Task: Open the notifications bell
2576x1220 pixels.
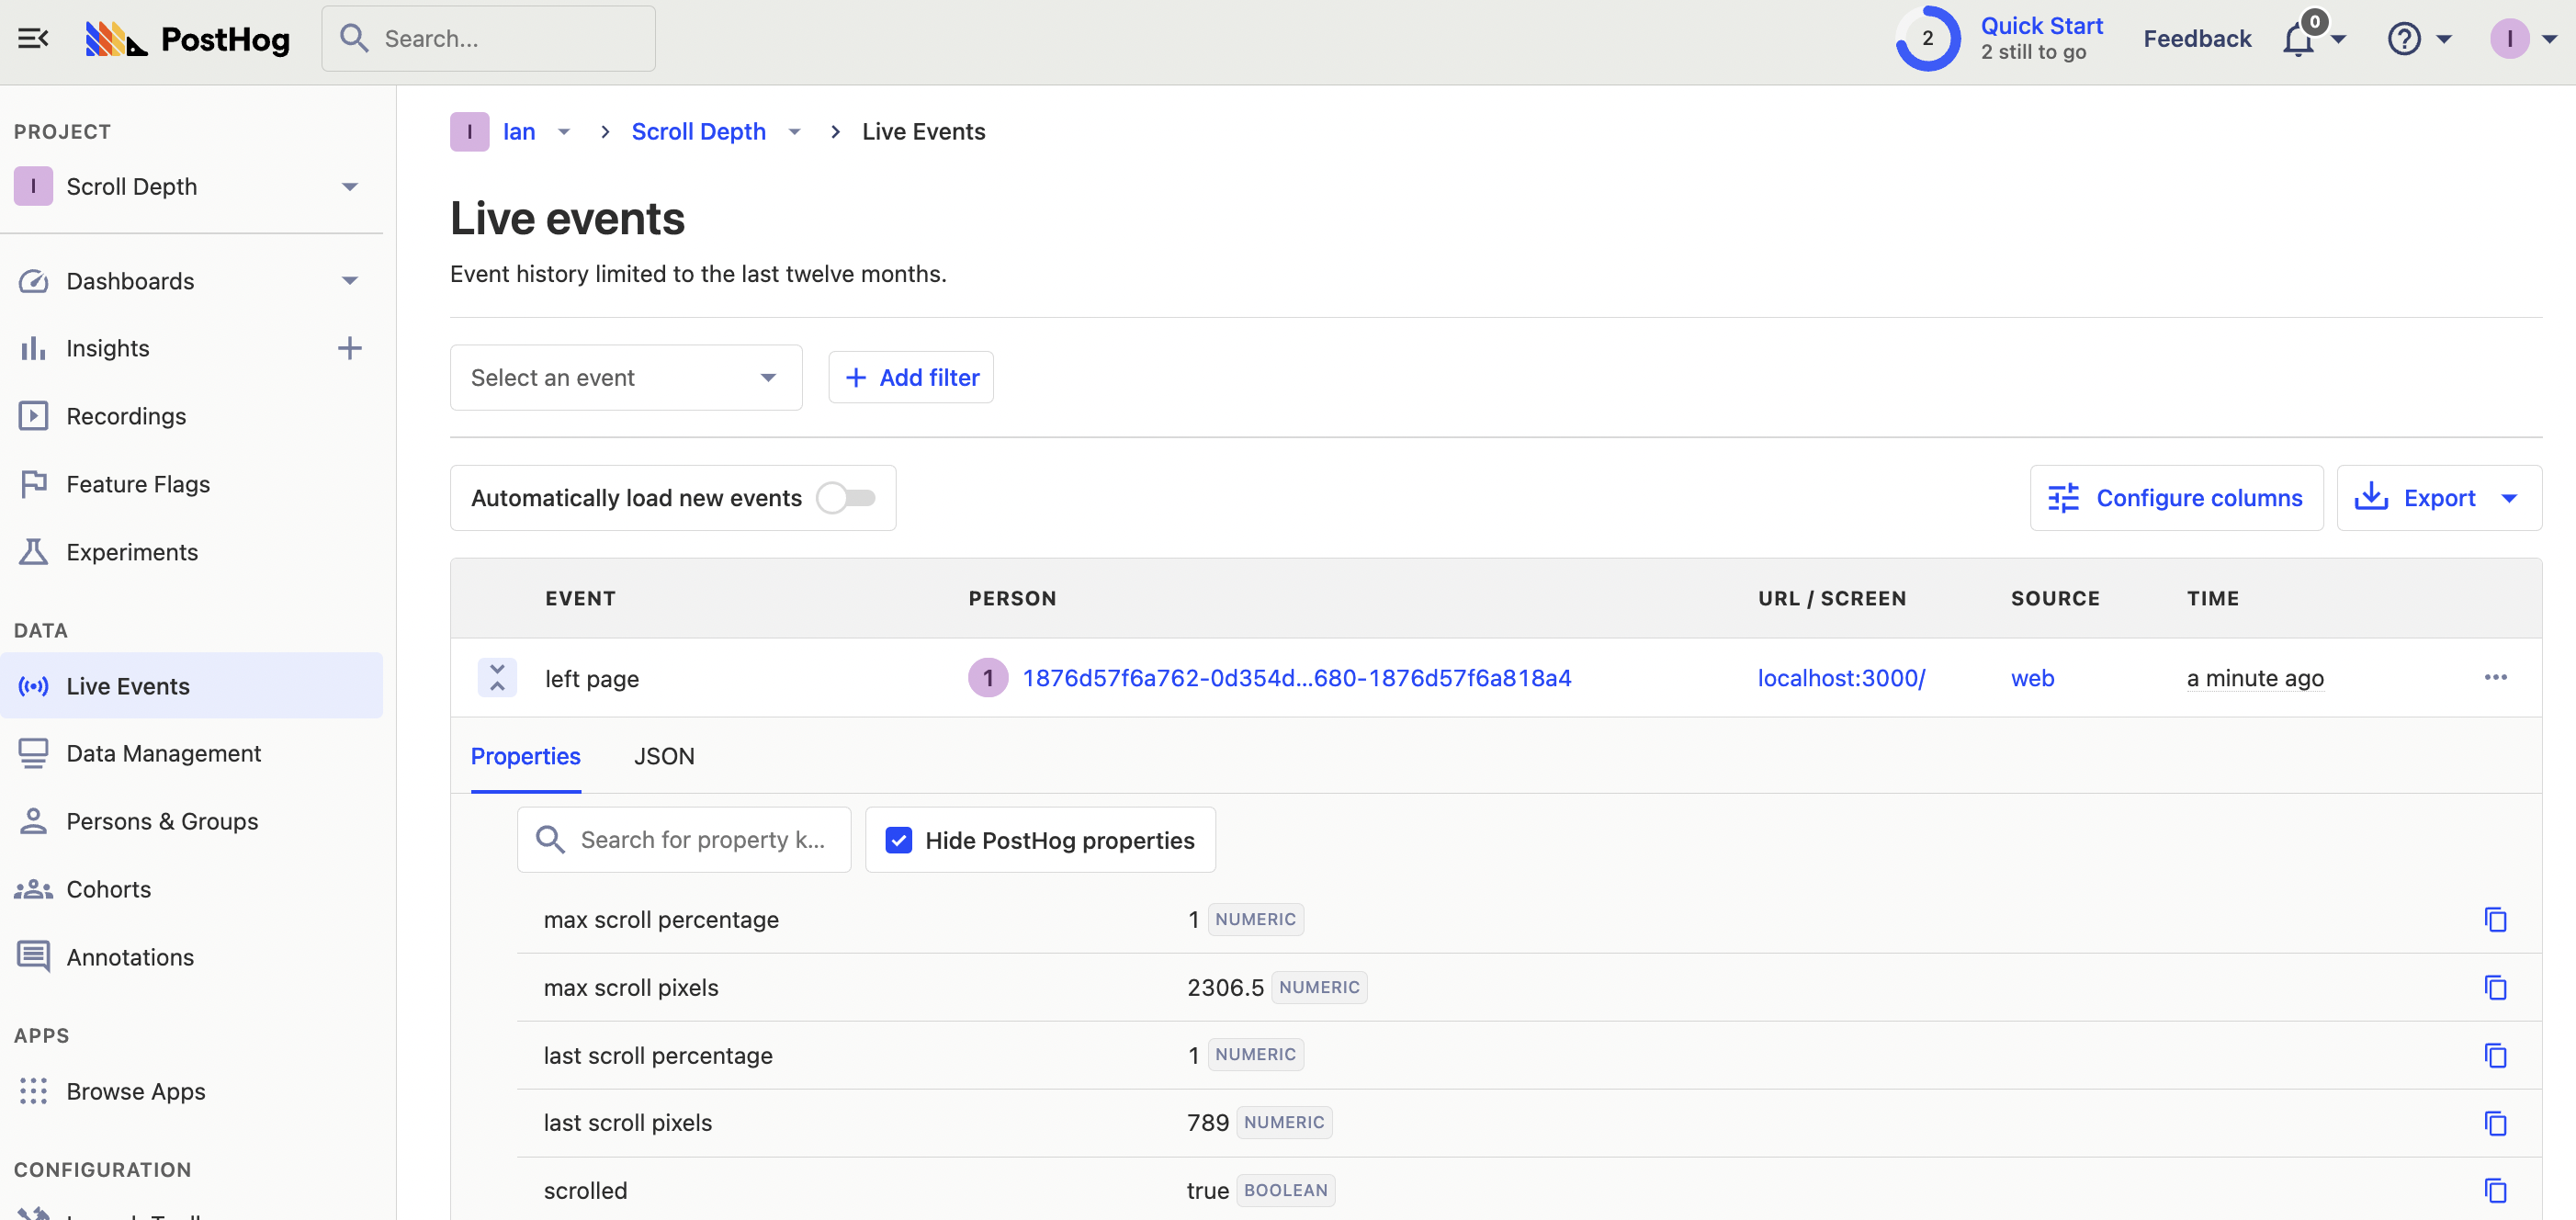Action: coord(2298,40)
